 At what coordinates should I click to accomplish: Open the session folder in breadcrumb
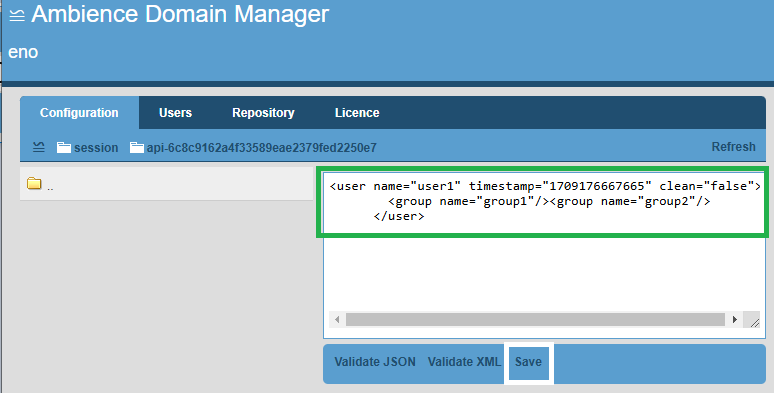coord(87,147)
